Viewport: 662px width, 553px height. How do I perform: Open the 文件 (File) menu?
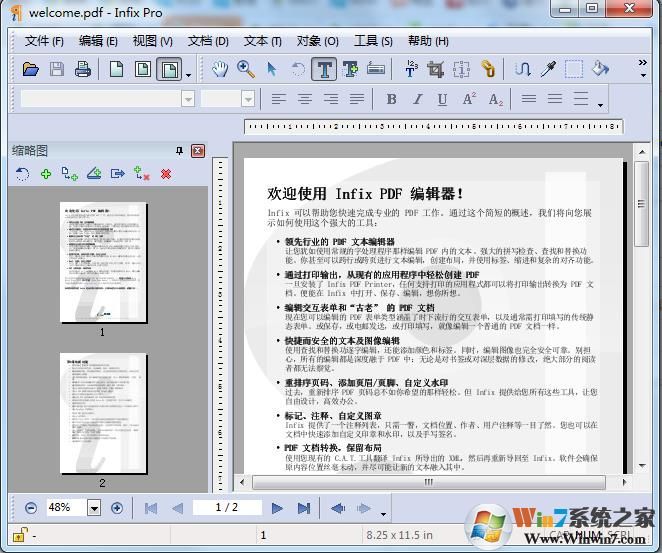coord(44,41)
